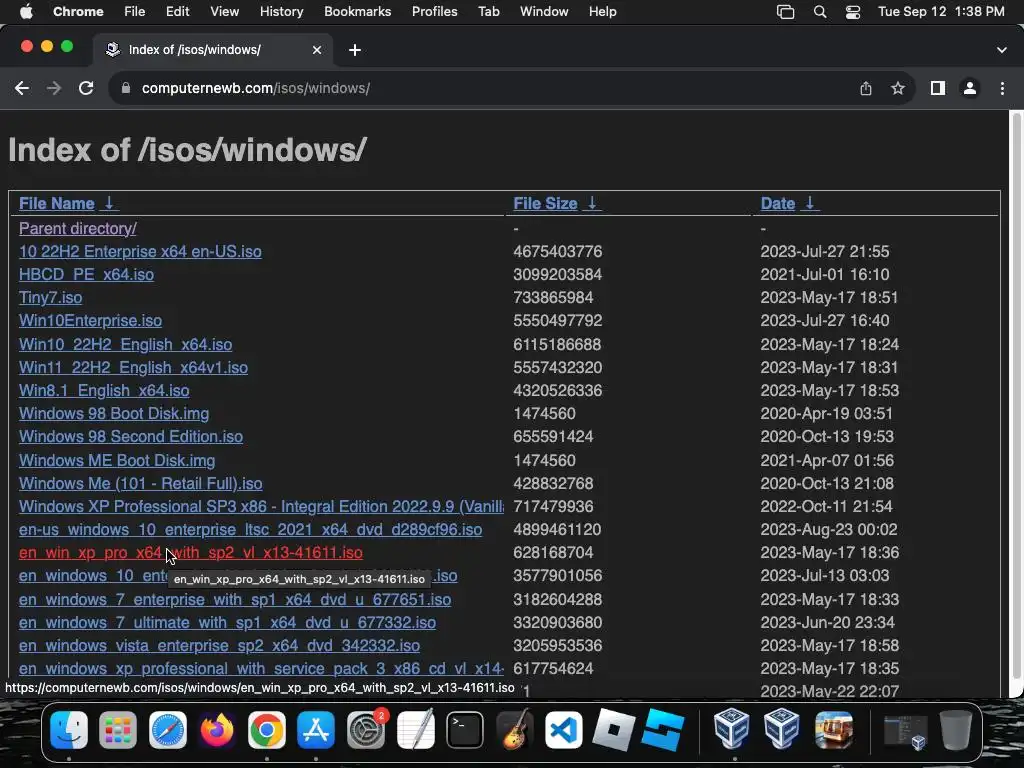Download en_windows_vista_enterprise_sp2 iso
Image resolution: width=1024 pixels, height=768 pixels.
pyautogui.click(x=219, y=646)
